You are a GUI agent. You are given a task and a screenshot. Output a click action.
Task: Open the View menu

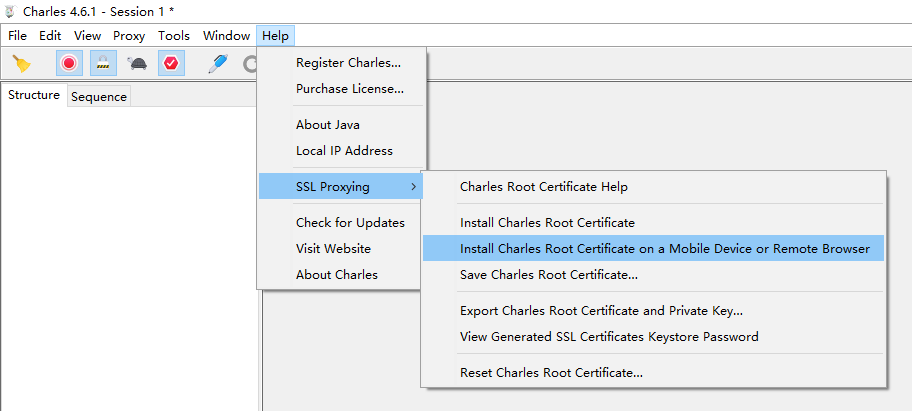coord(87,35)
